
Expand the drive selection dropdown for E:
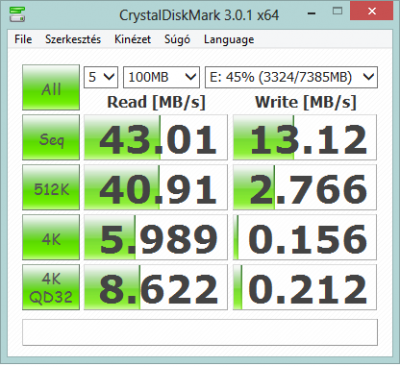pos(291,77)
